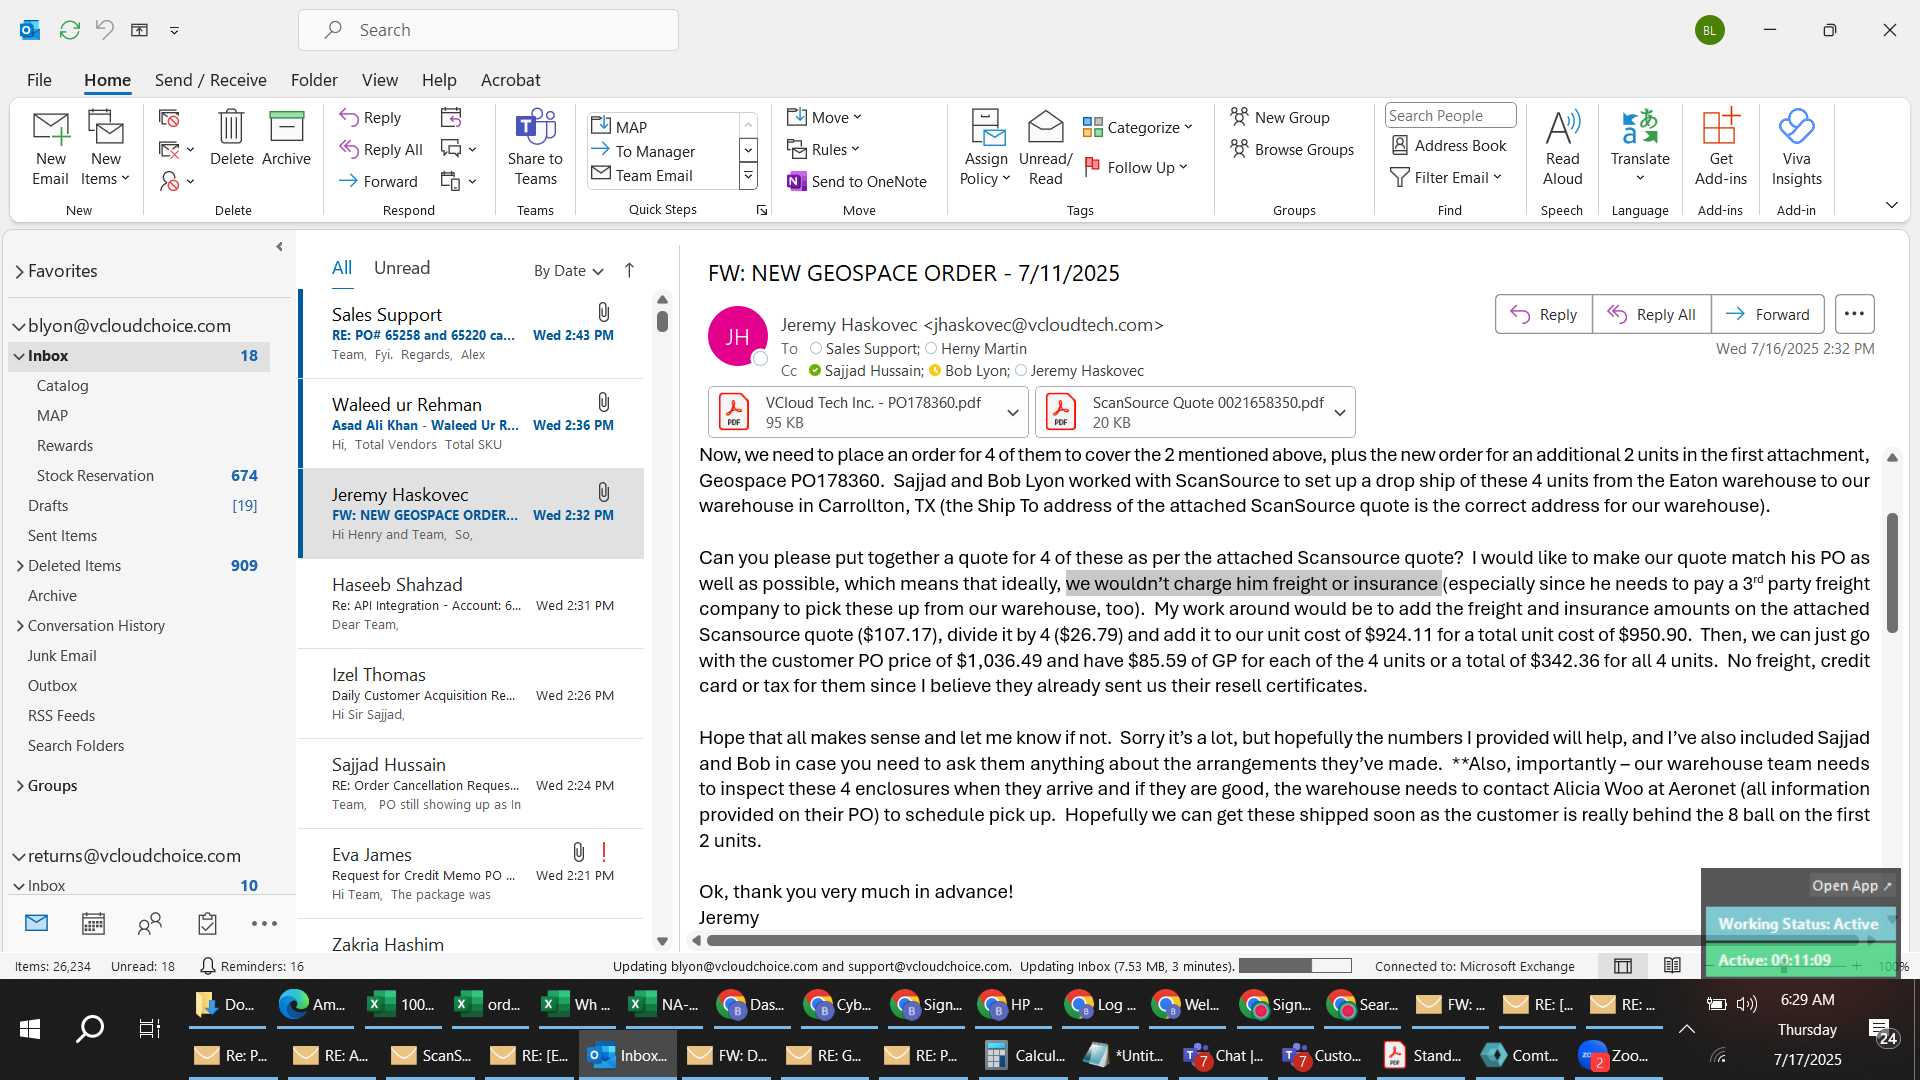Collapse the folder pane
This screenshot has height=1080, width=1920.
coord(279,246)
